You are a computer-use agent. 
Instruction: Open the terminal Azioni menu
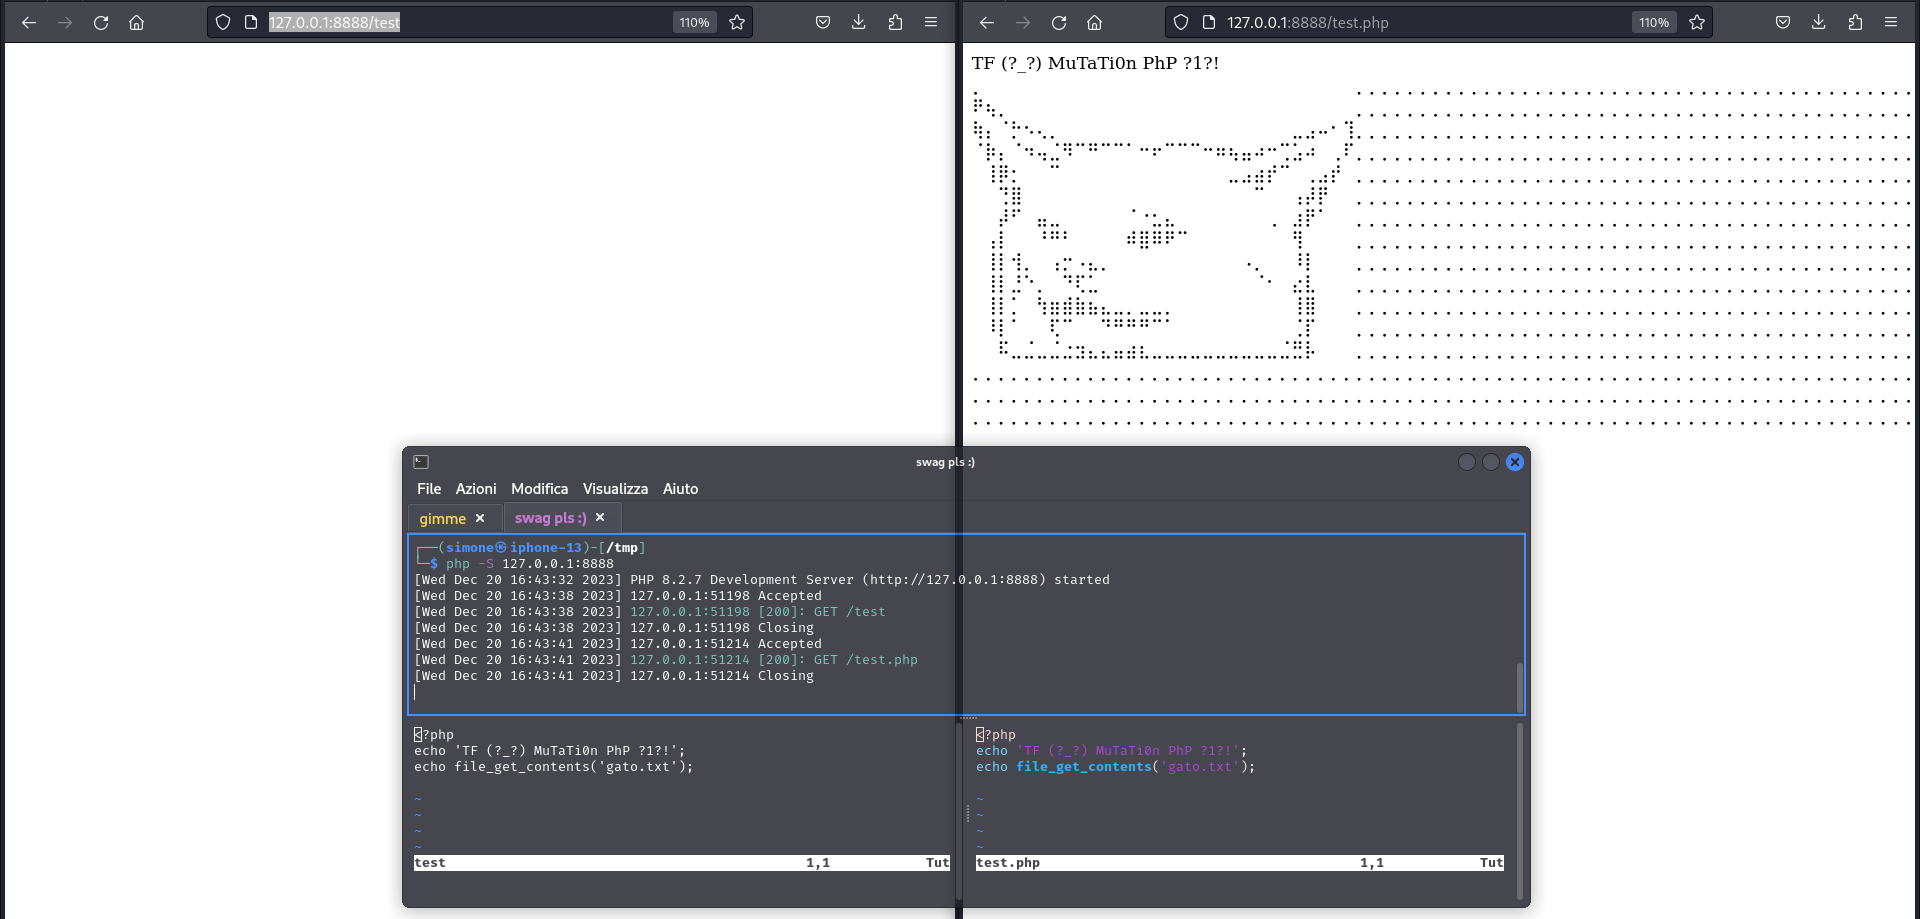[476, 489]
